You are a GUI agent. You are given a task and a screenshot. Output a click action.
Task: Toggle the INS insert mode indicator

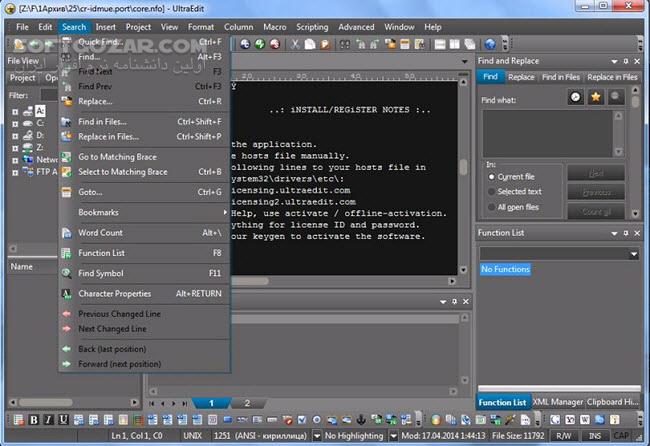[x=595, y=436]
